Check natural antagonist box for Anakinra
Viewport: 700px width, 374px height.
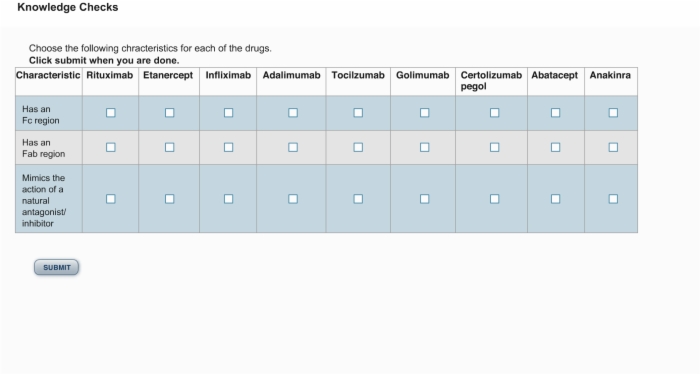(x=613, y=199)
